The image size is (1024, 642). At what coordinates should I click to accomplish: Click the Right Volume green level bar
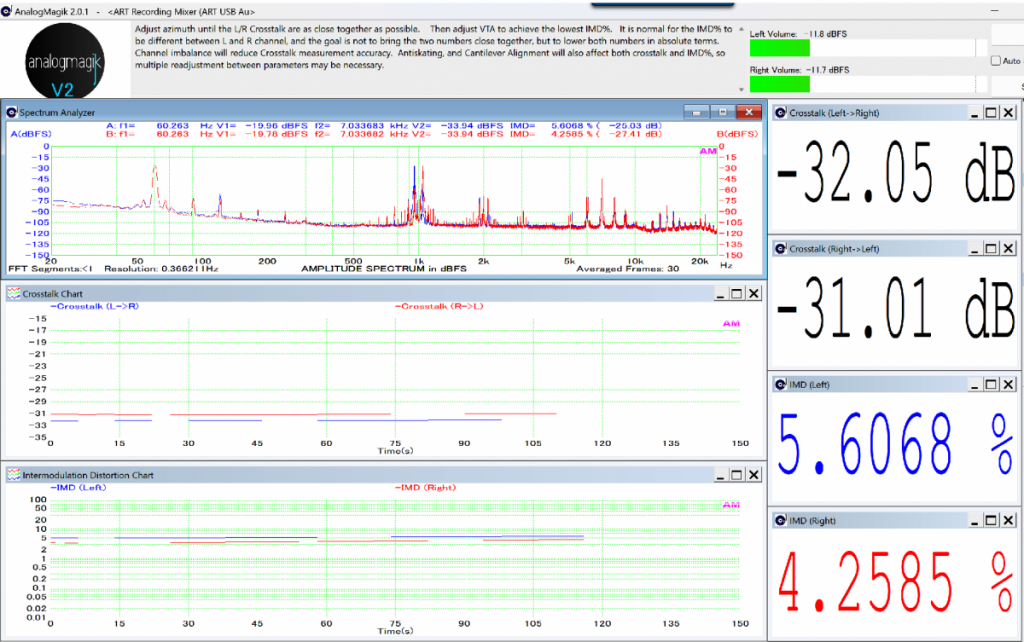(780, 84)
